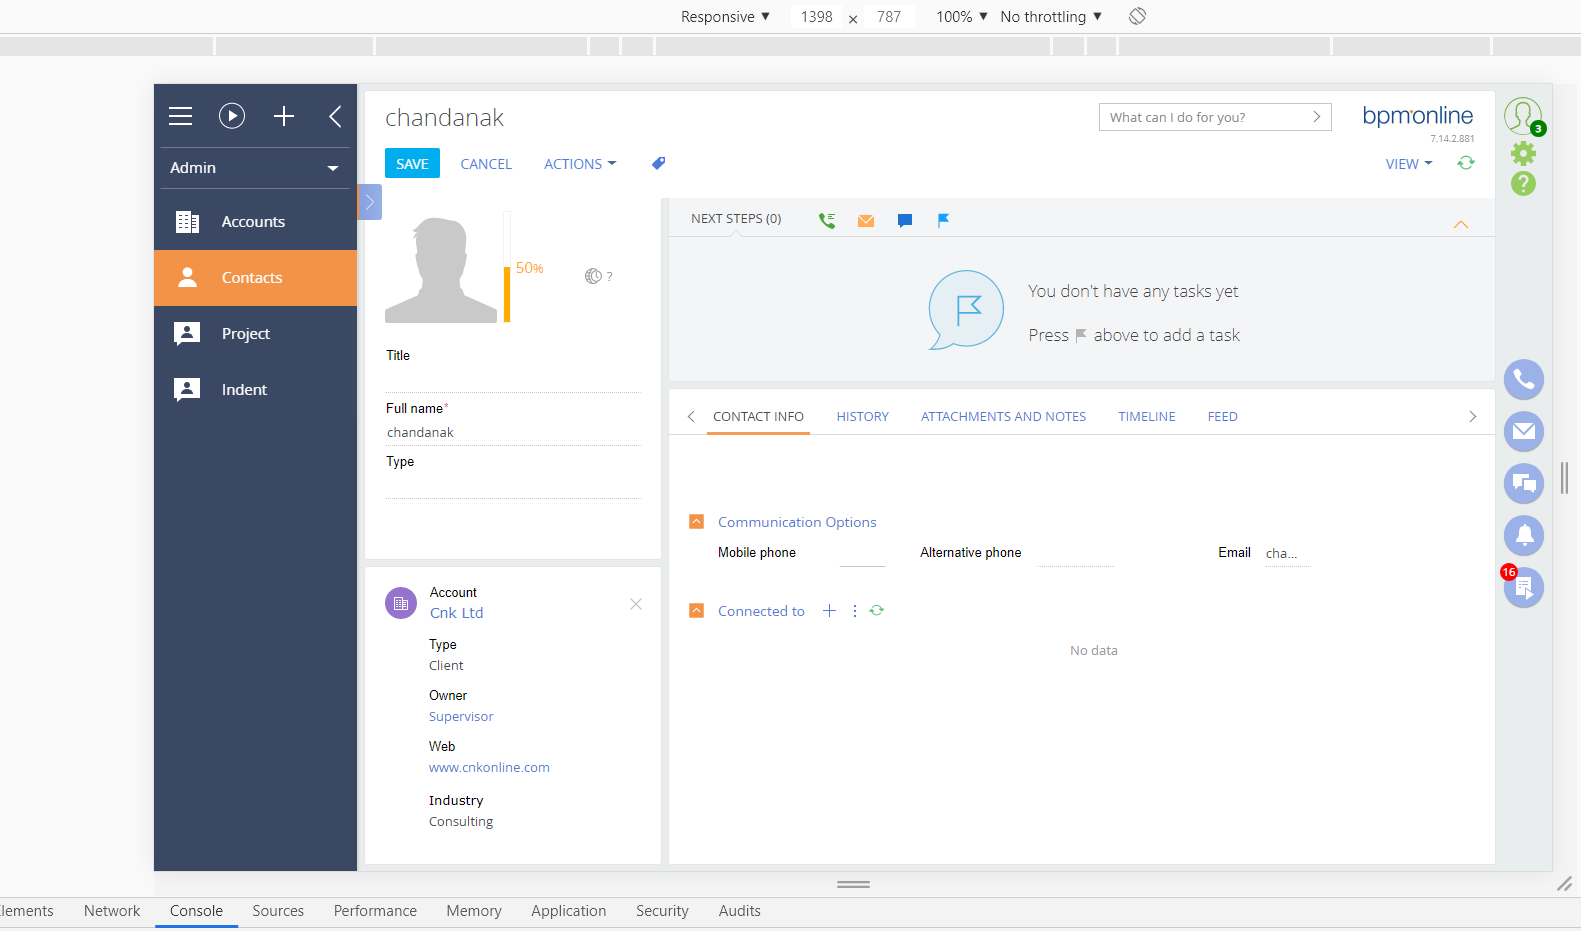Viewport: 1581px width, 931px height.
Task: Open the process tasks panel with badge 16
Action: [x=1524, y=587]
